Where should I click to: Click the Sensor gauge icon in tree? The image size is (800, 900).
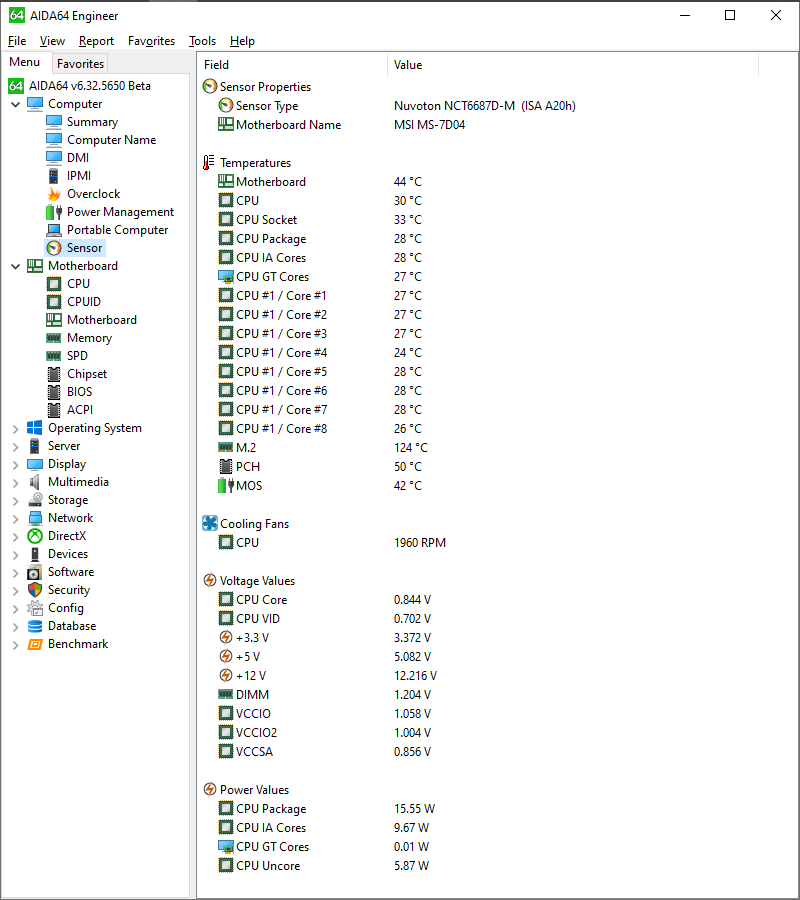click(54, 248)
